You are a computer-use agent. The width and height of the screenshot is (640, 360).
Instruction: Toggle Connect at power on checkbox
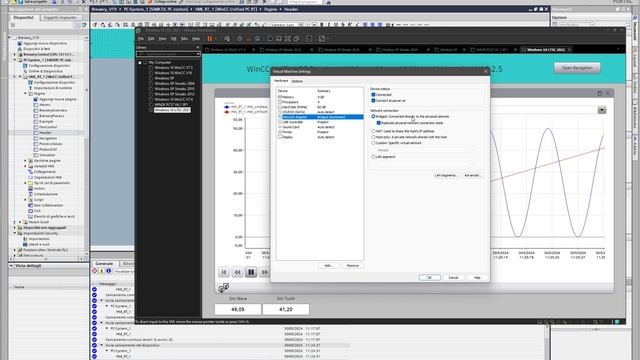pyautogui.click(x=373, y=100)
